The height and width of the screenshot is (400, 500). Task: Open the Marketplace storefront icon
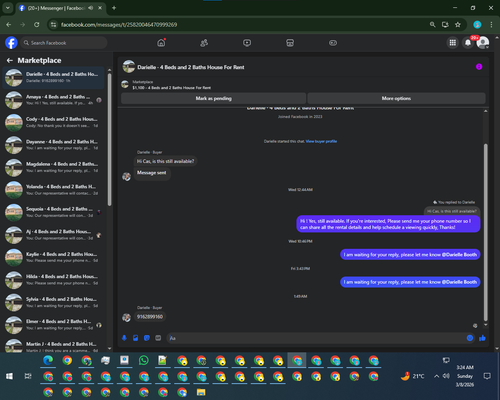290,43
